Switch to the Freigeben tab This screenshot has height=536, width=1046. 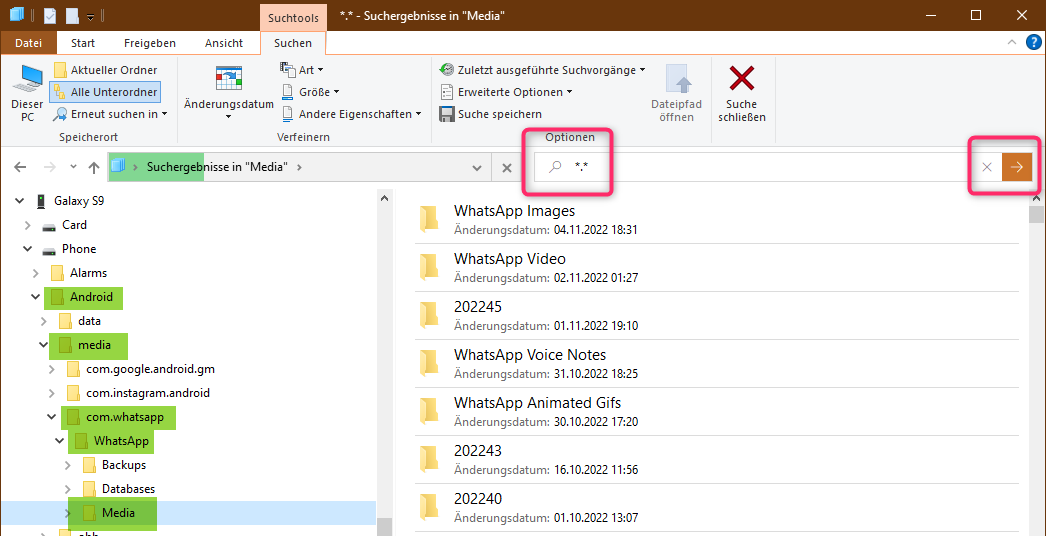(x=150, y=43)
